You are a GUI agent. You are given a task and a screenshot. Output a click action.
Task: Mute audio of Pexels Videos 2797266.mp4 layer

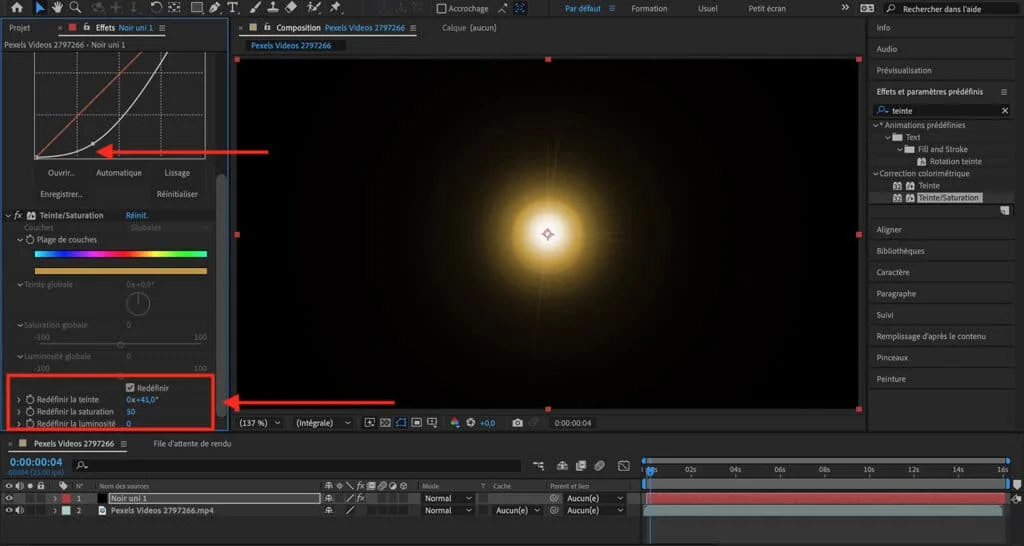tap(20, 511)
